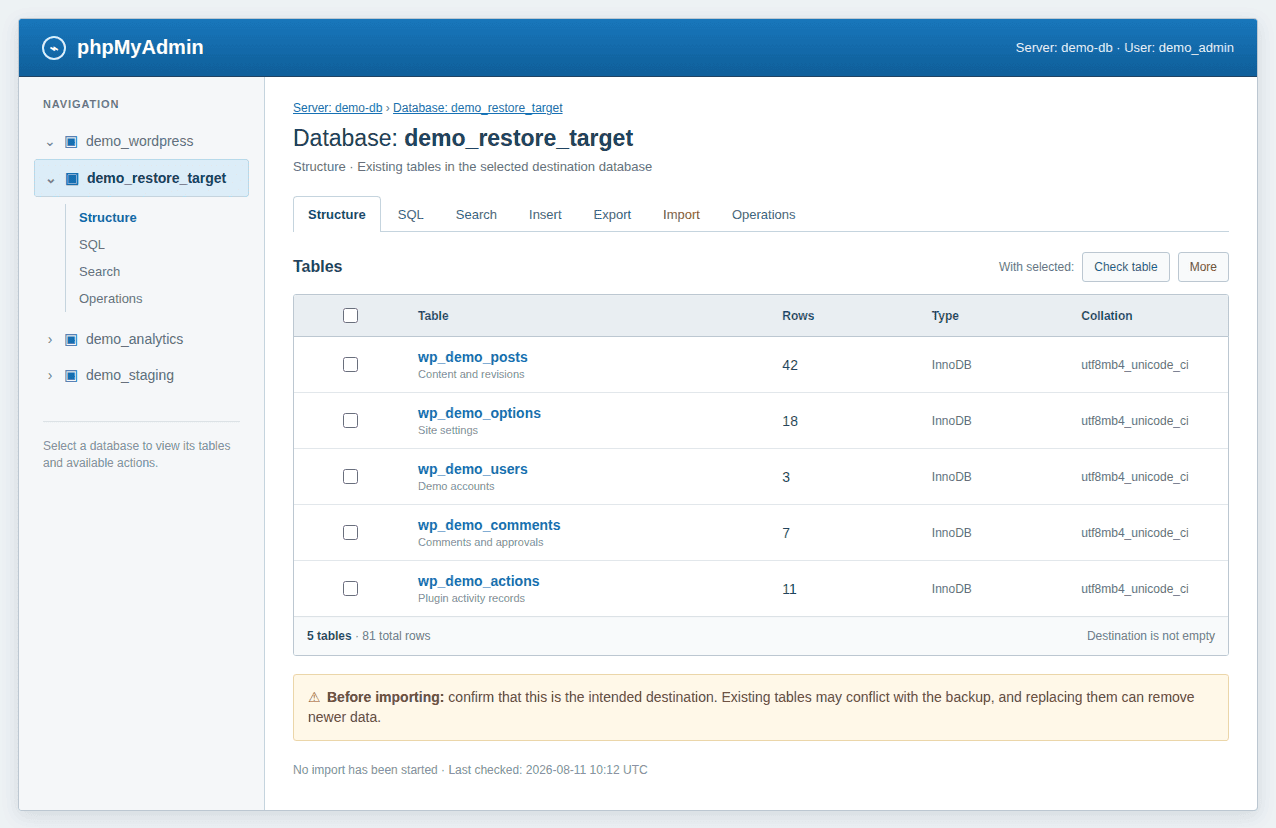Viewport: 1276px width, 828px height.
Task: Follow the Database: demo_restore_target breadcrumb link
Action: point(478,108)
